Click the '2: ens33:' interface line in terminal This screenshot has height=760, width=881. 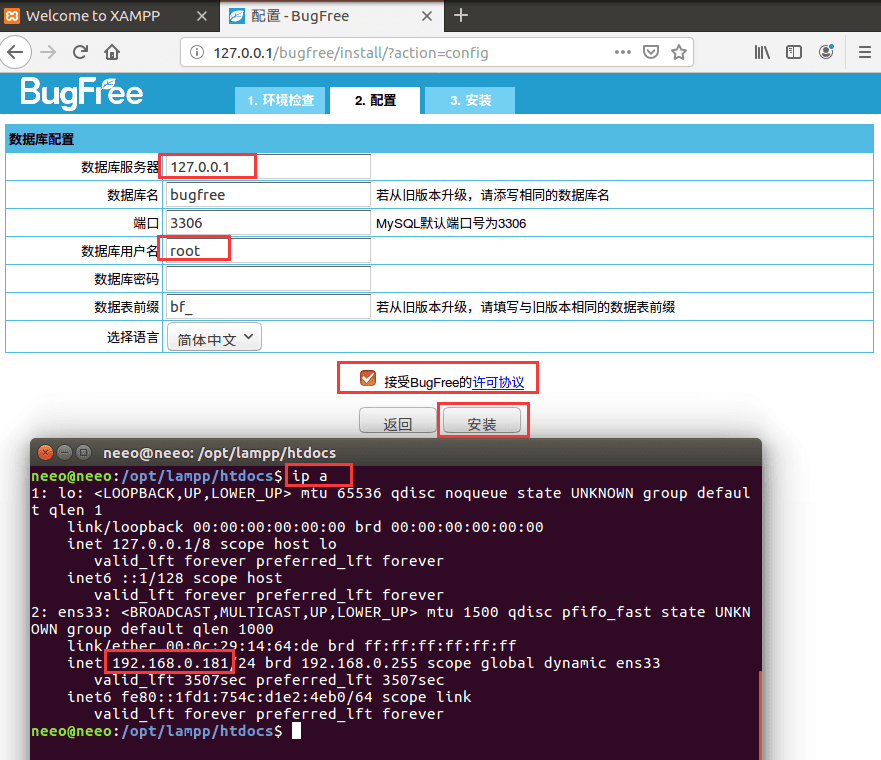tap(390, 621)
